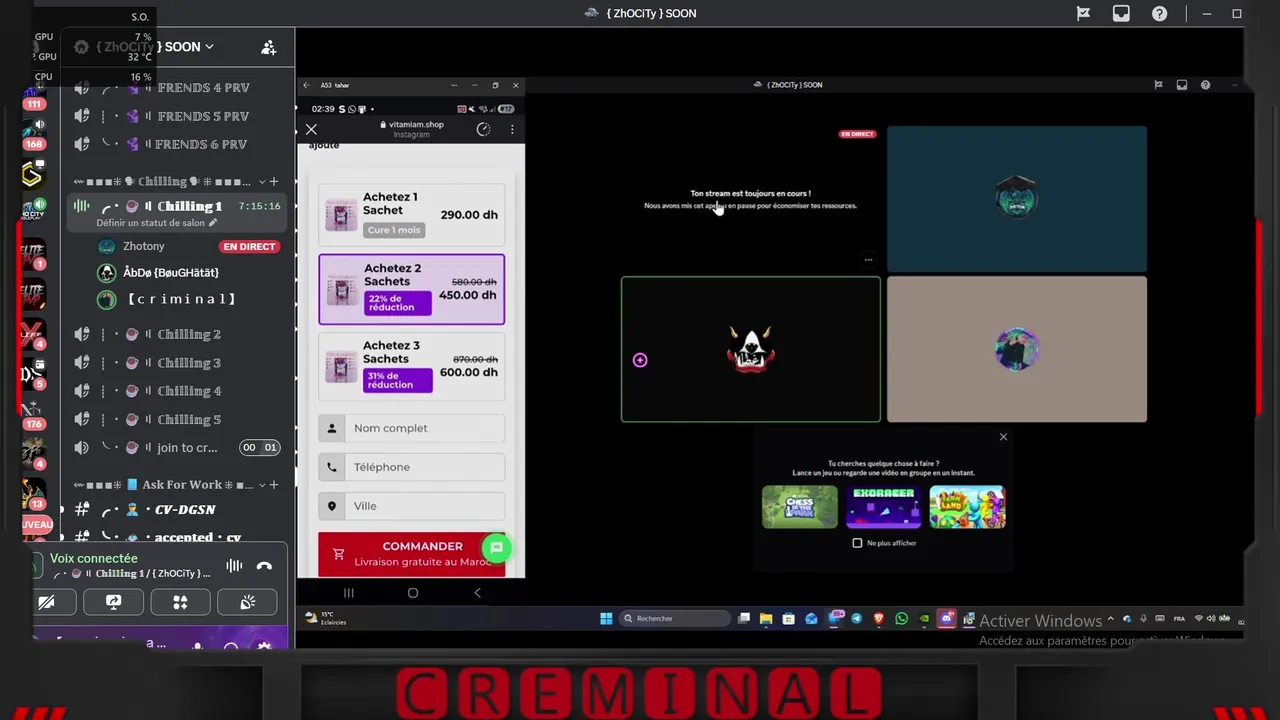Open Telegram from the shared taskbar
Screen dimensions: 1280x720
pos(856,619)
